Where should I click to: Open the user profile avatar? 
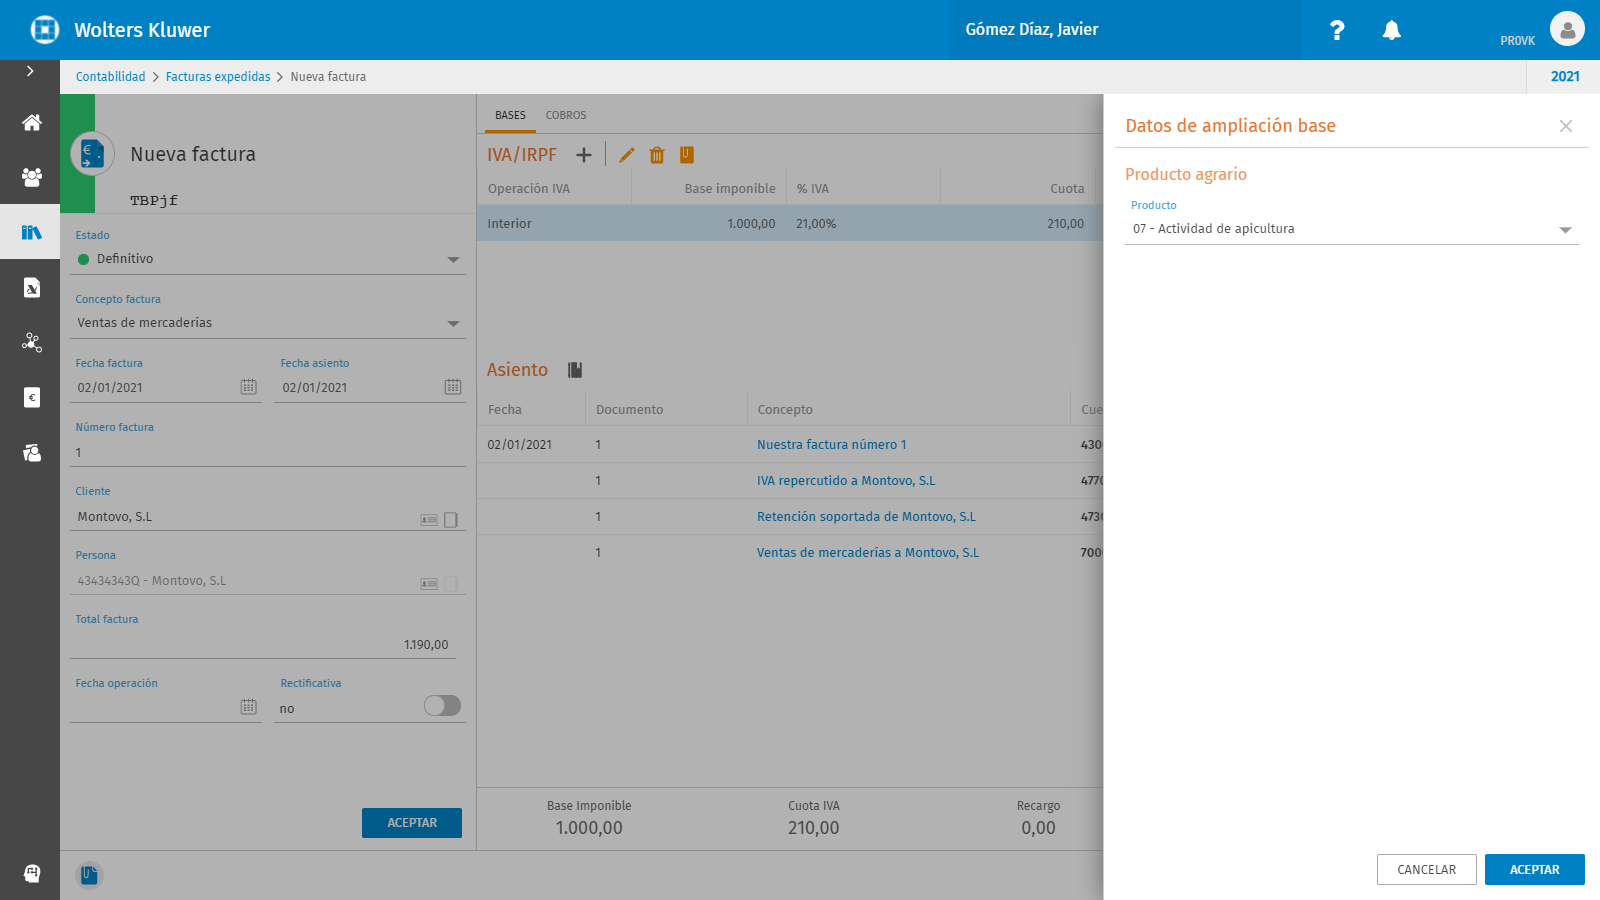point(1567,29)
